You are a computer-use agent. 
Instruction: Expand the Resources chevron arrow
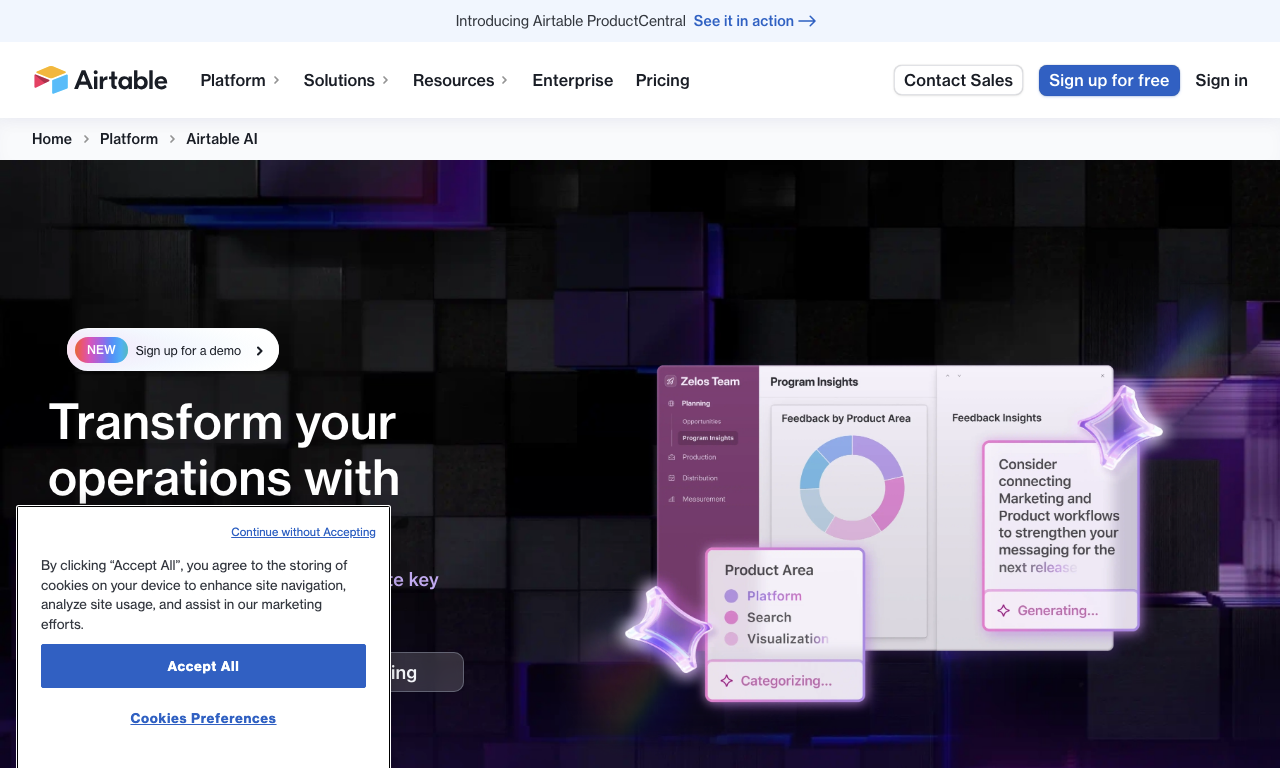(504, 80)
